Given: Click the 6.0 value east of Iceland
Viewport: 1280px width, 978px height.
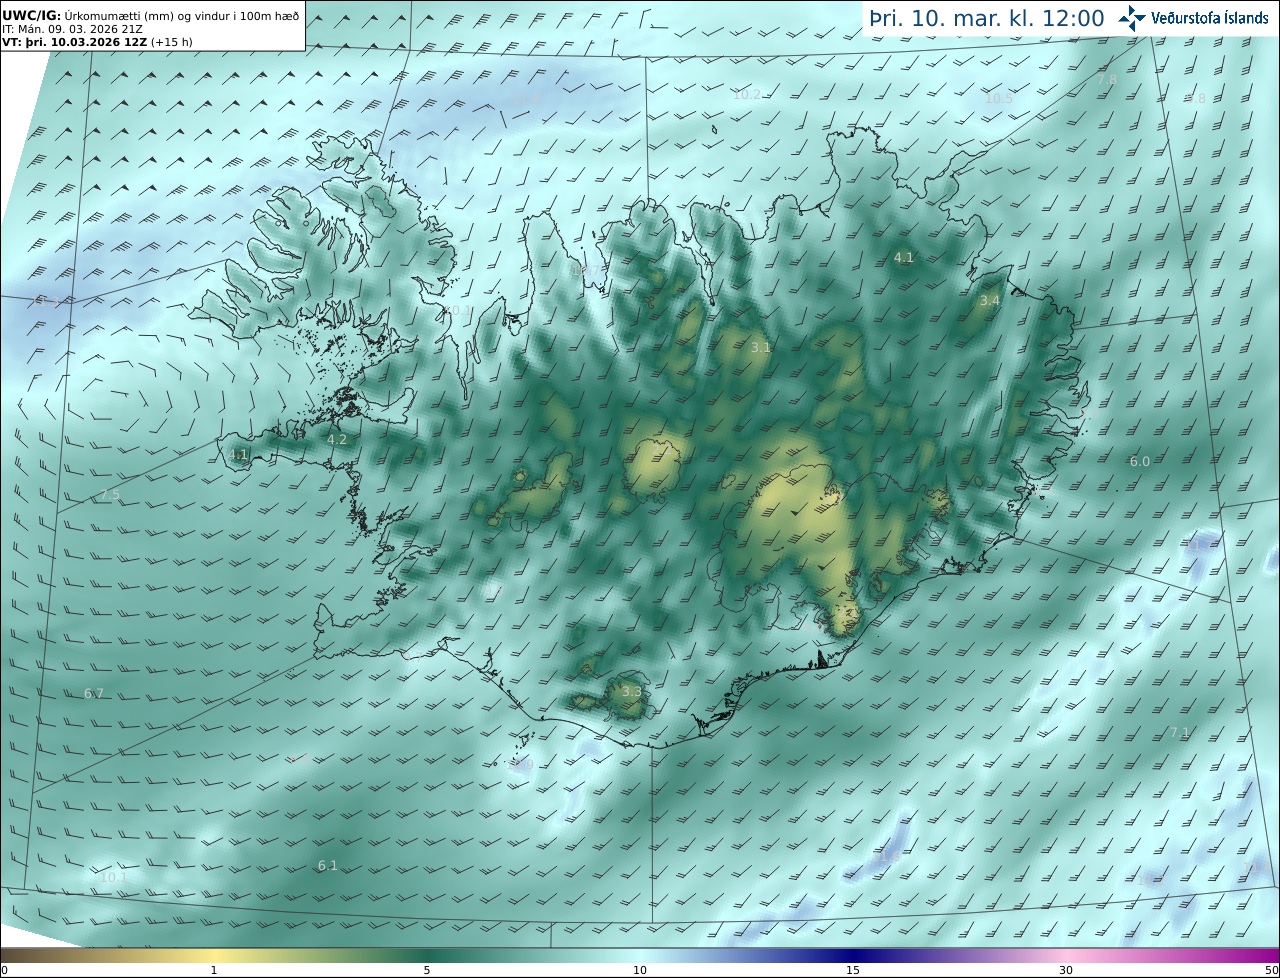Looking at the screenshot, I should (1140, 461).
